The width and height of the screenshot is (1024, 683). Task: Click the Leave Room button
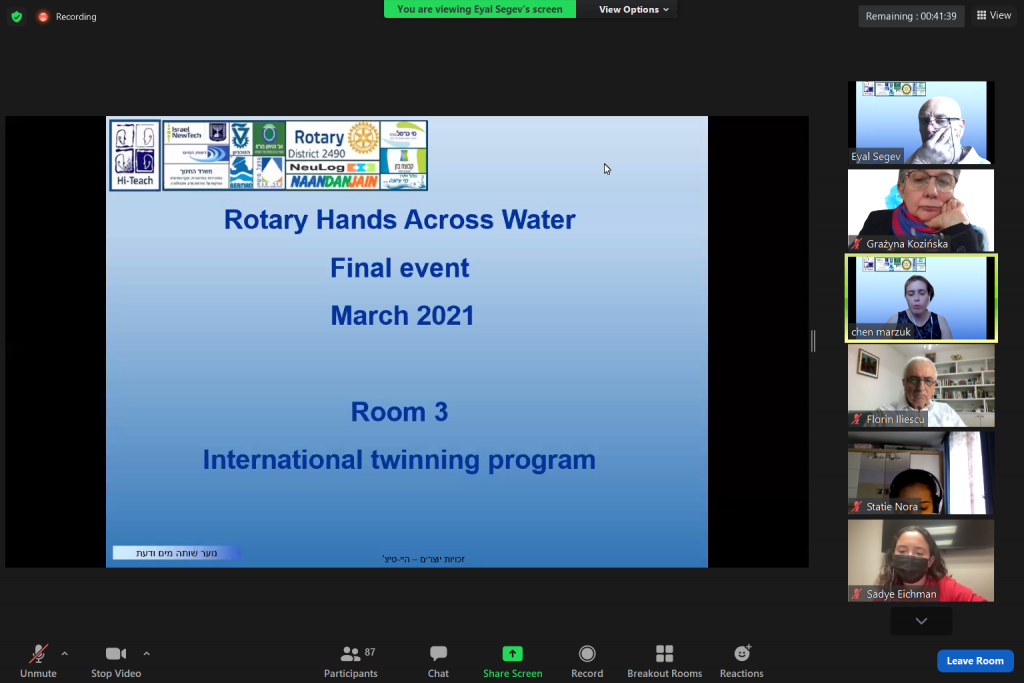[x=975, y=661]
